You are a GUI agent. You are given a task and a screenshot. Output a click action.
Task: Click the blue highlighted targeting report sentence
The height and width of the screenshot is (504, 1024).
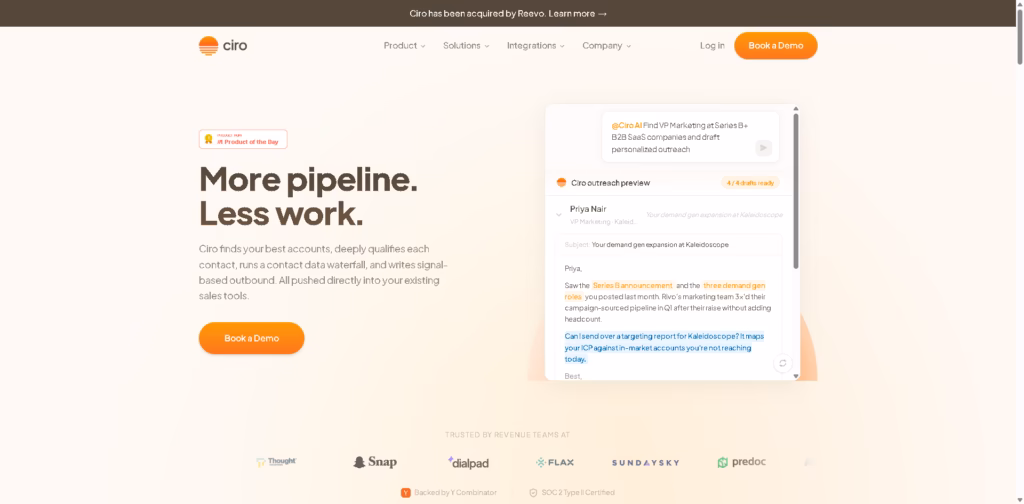click(664, 347)
